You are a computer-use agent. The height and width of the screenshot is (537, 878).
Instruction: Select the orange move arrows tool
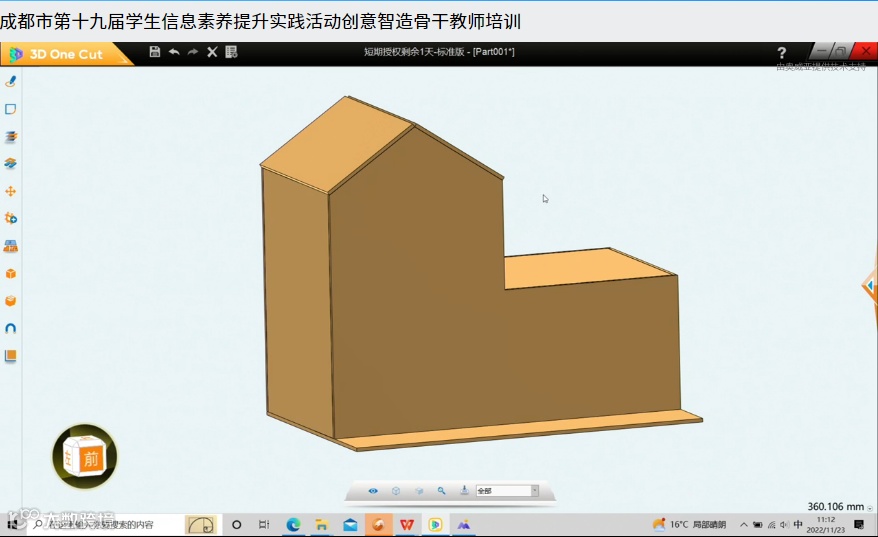click(x=10, y=191)
